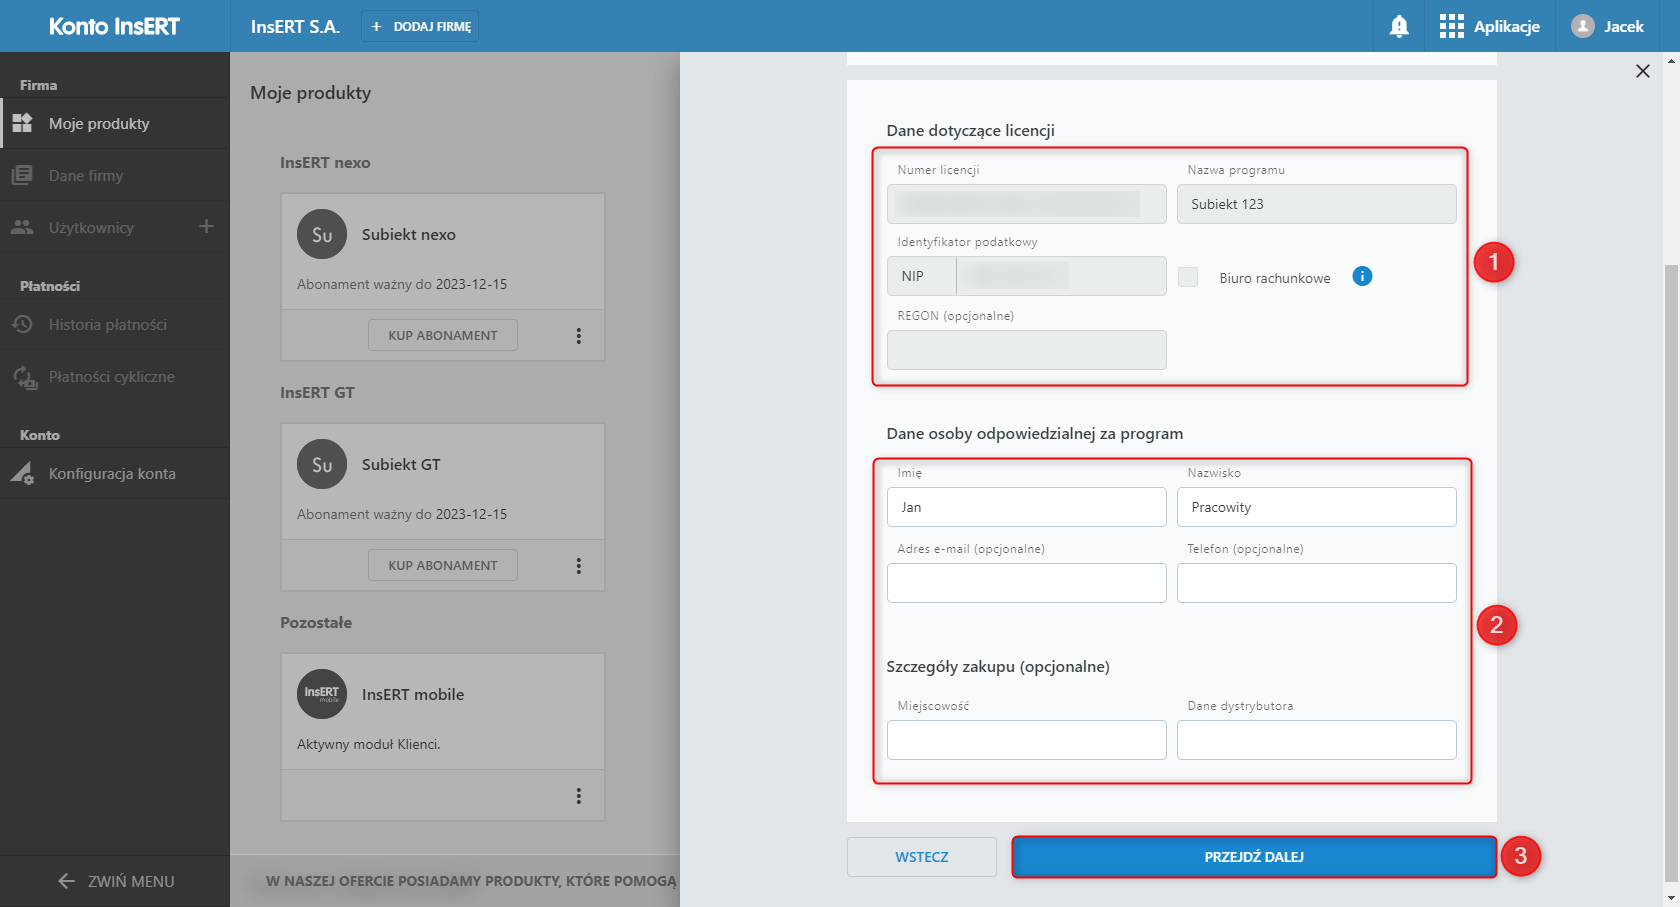The width and height of the screenshot is (1680, 907).
Task: Click KUP ABONAMENT for Subiekt nexo
Action: (x=443, y=335)
